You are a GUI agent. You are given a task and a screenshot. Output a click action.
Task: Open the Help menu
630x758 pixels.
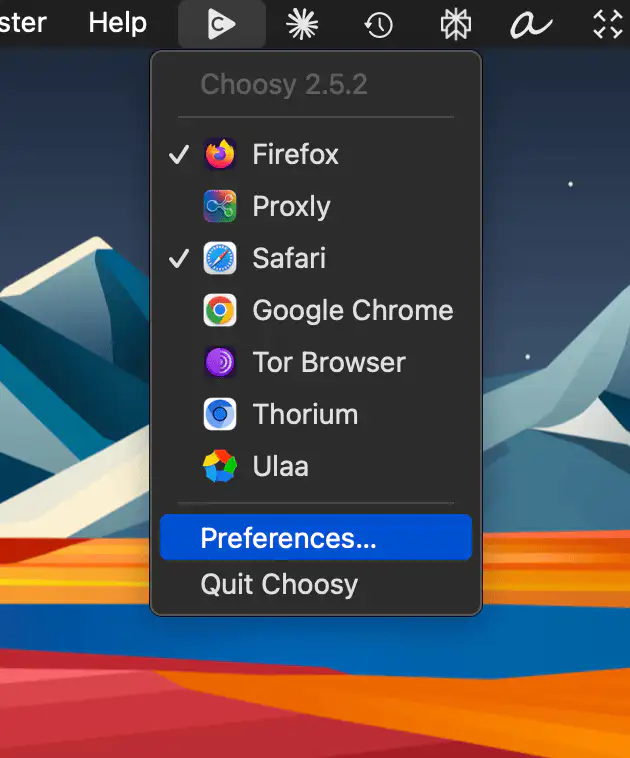point(117,23)
